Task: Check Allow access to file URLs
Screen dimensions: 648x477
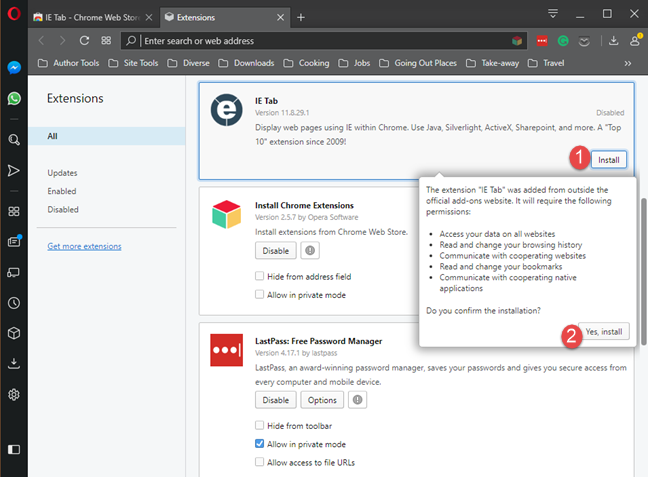Action: point(260,462)
